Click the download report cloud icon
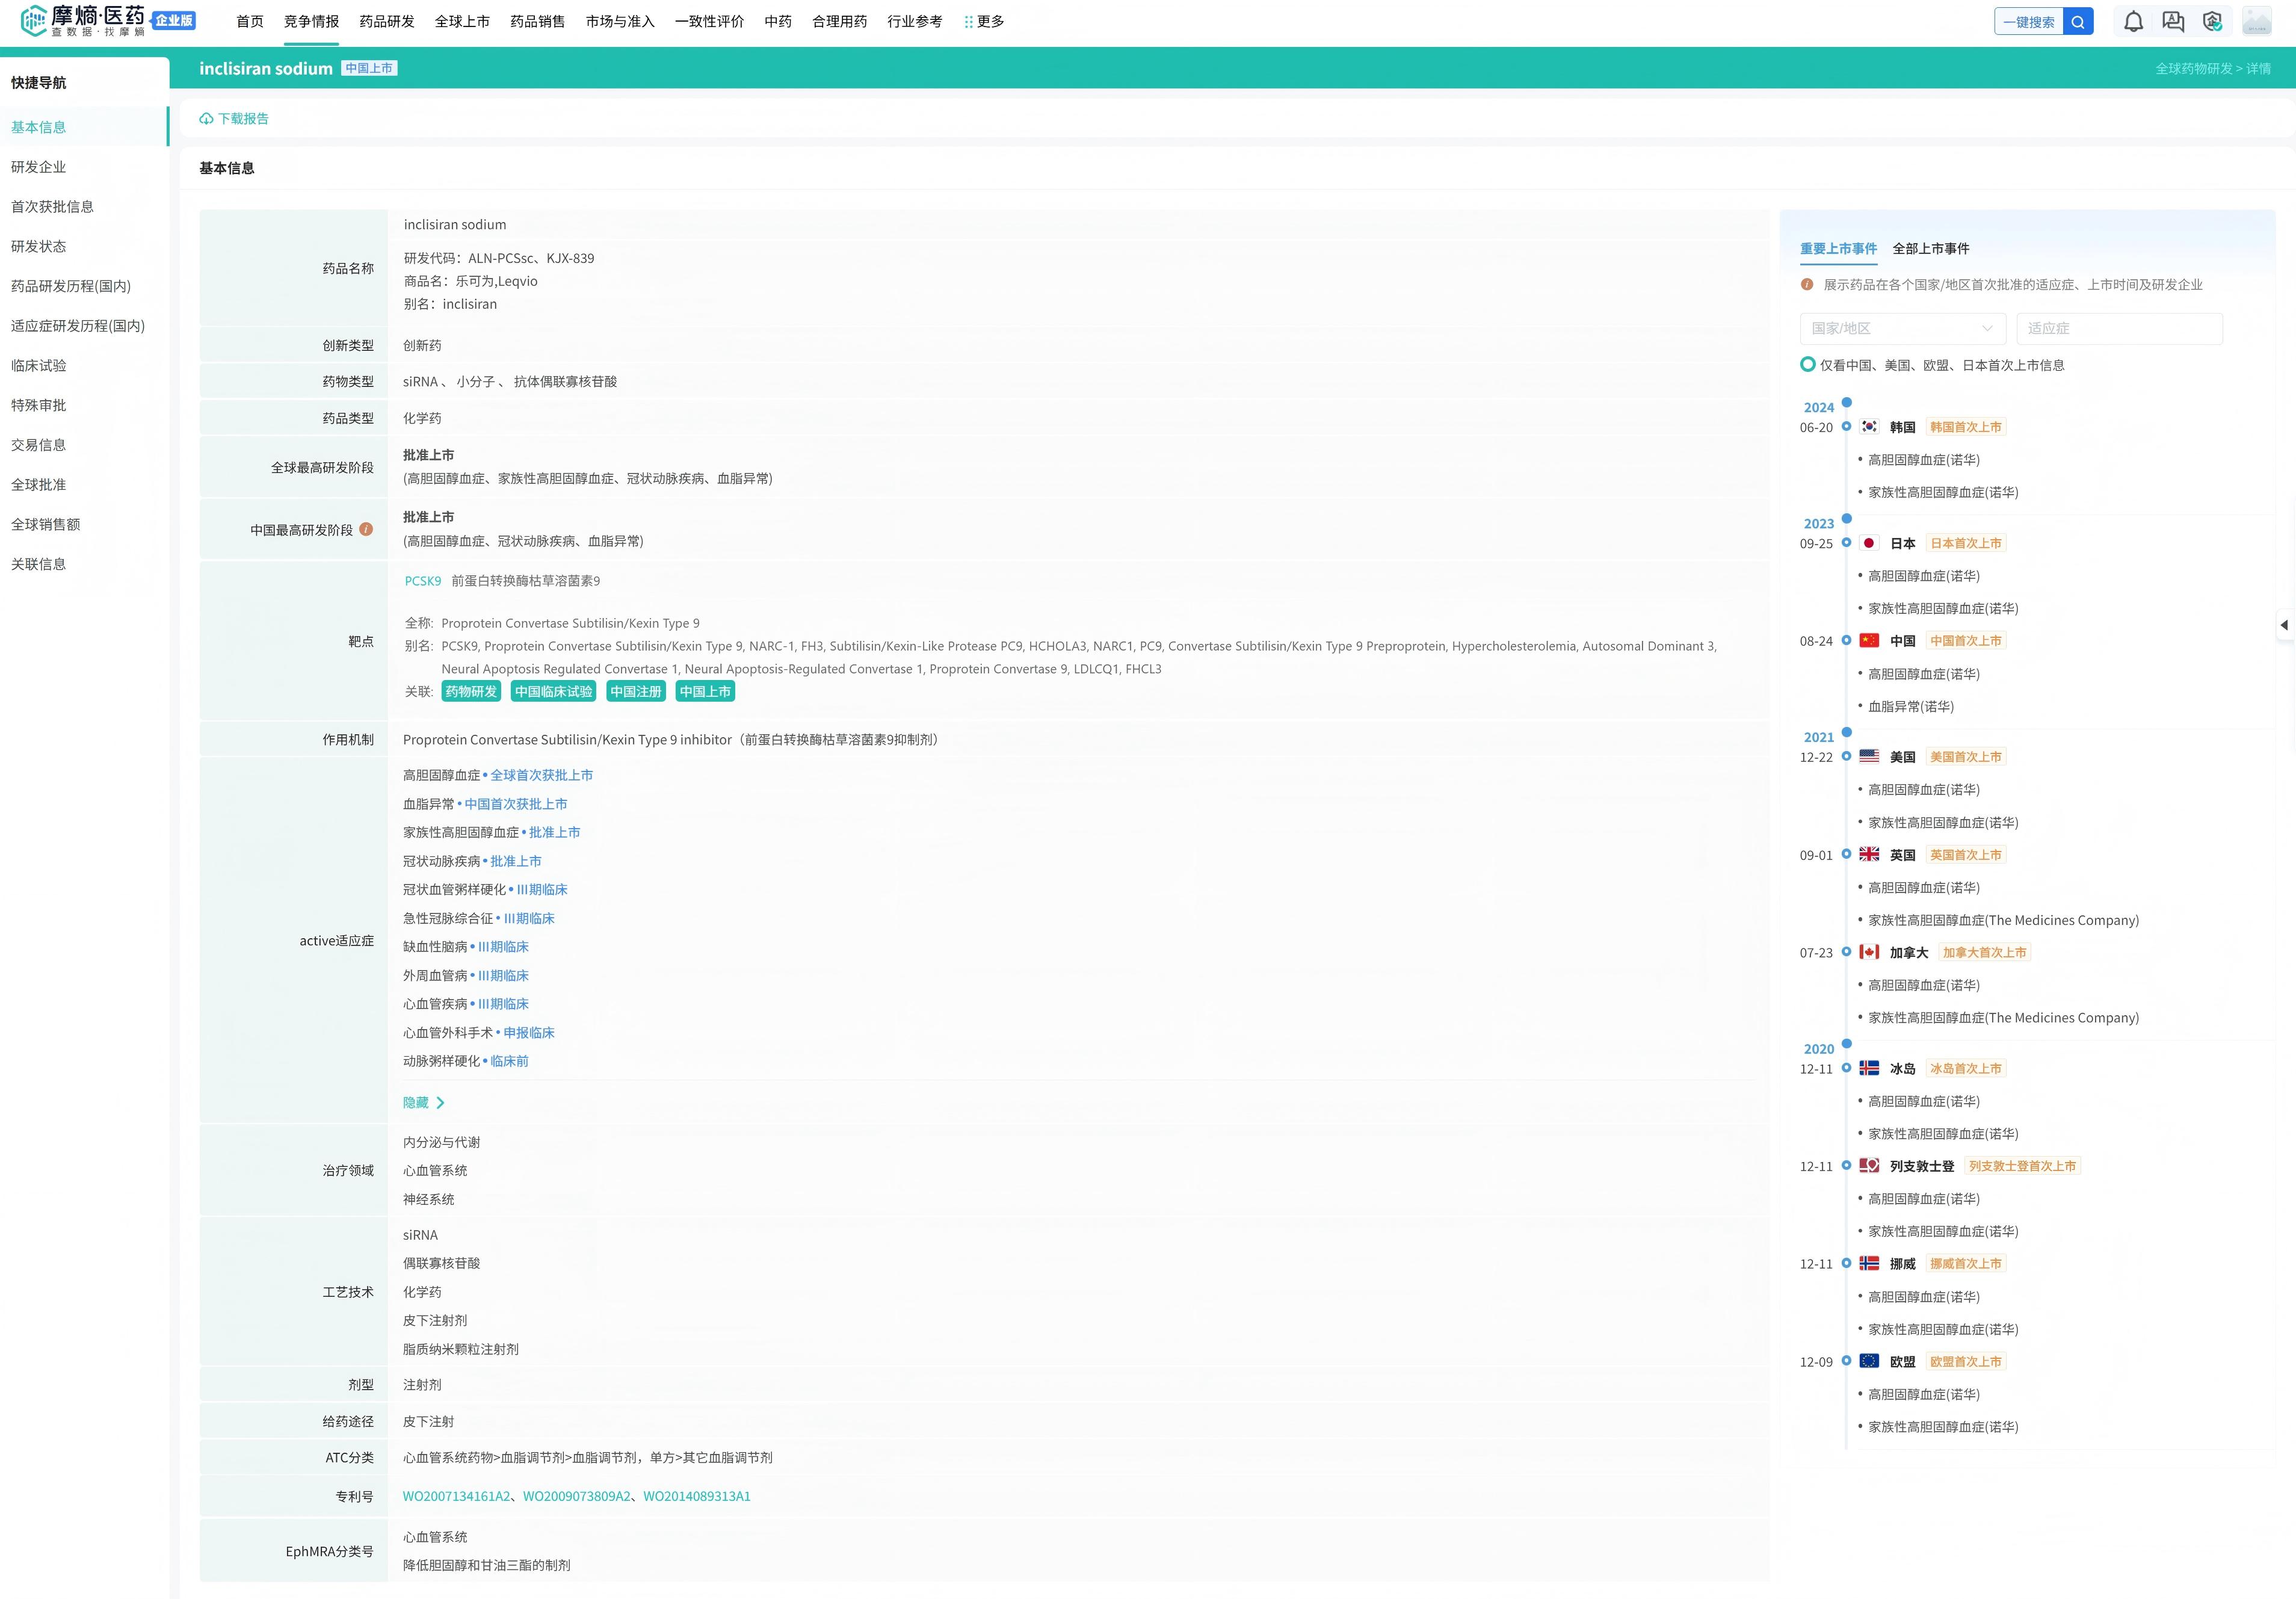2296x1599 pixels. point(206,119)
